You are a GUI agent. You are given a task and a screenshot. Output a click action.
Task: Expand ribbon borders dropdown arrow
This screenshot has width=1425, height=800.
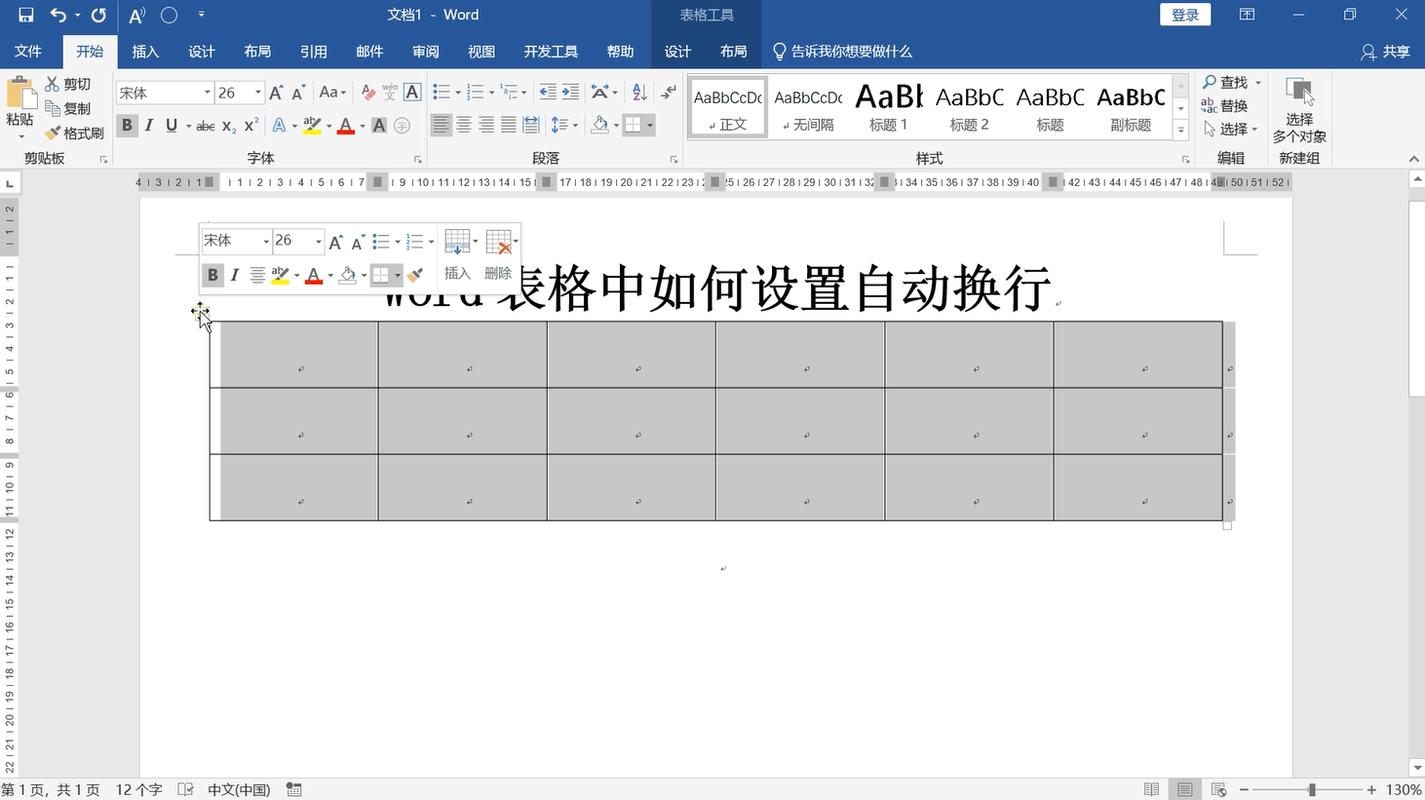[x=650, y=125]
